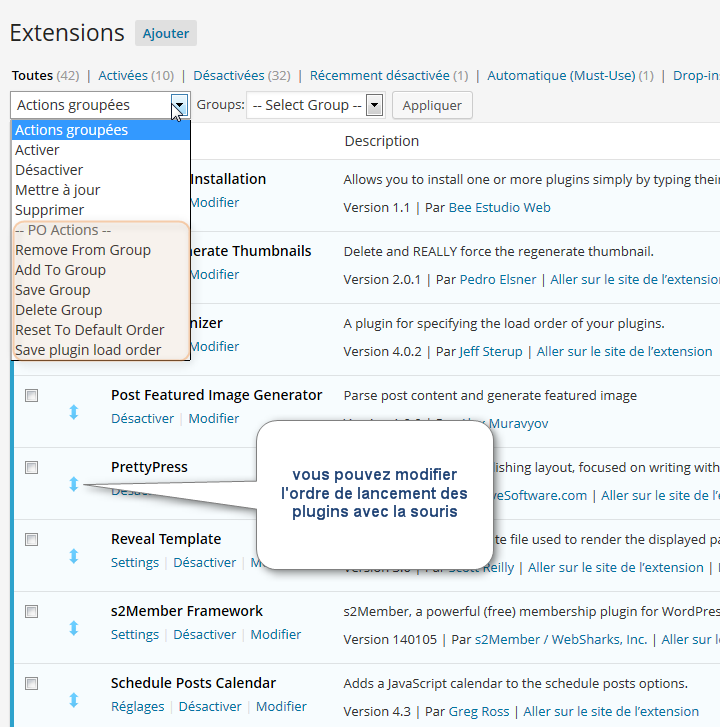Open the Select Group dropdown
The image size is (720, 727).
(x=316, y=105)
